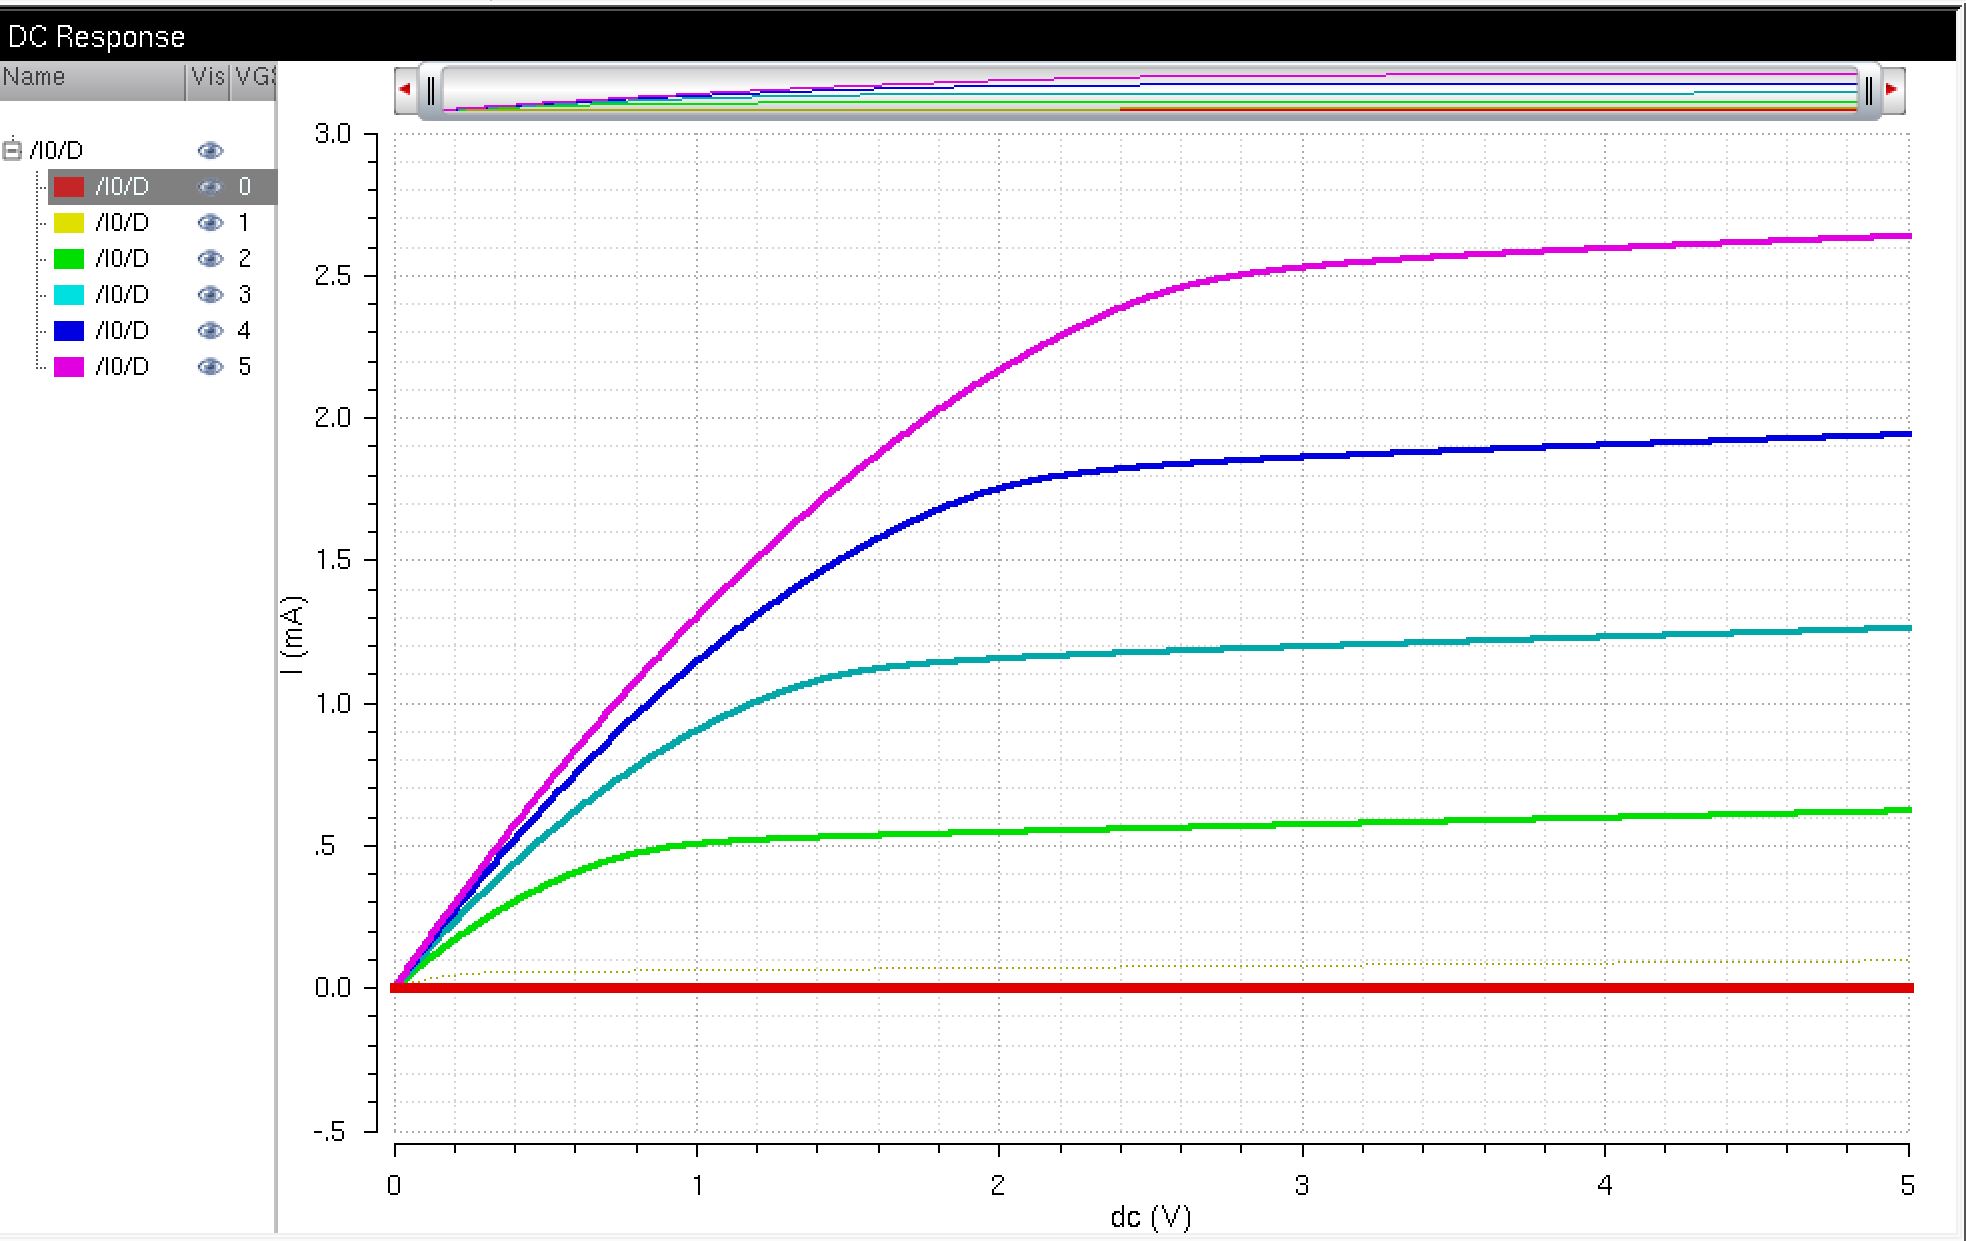The image size is (1966, 1241).
Task: Select the /I0/D row with VGS 4
Action: [162, 331]
